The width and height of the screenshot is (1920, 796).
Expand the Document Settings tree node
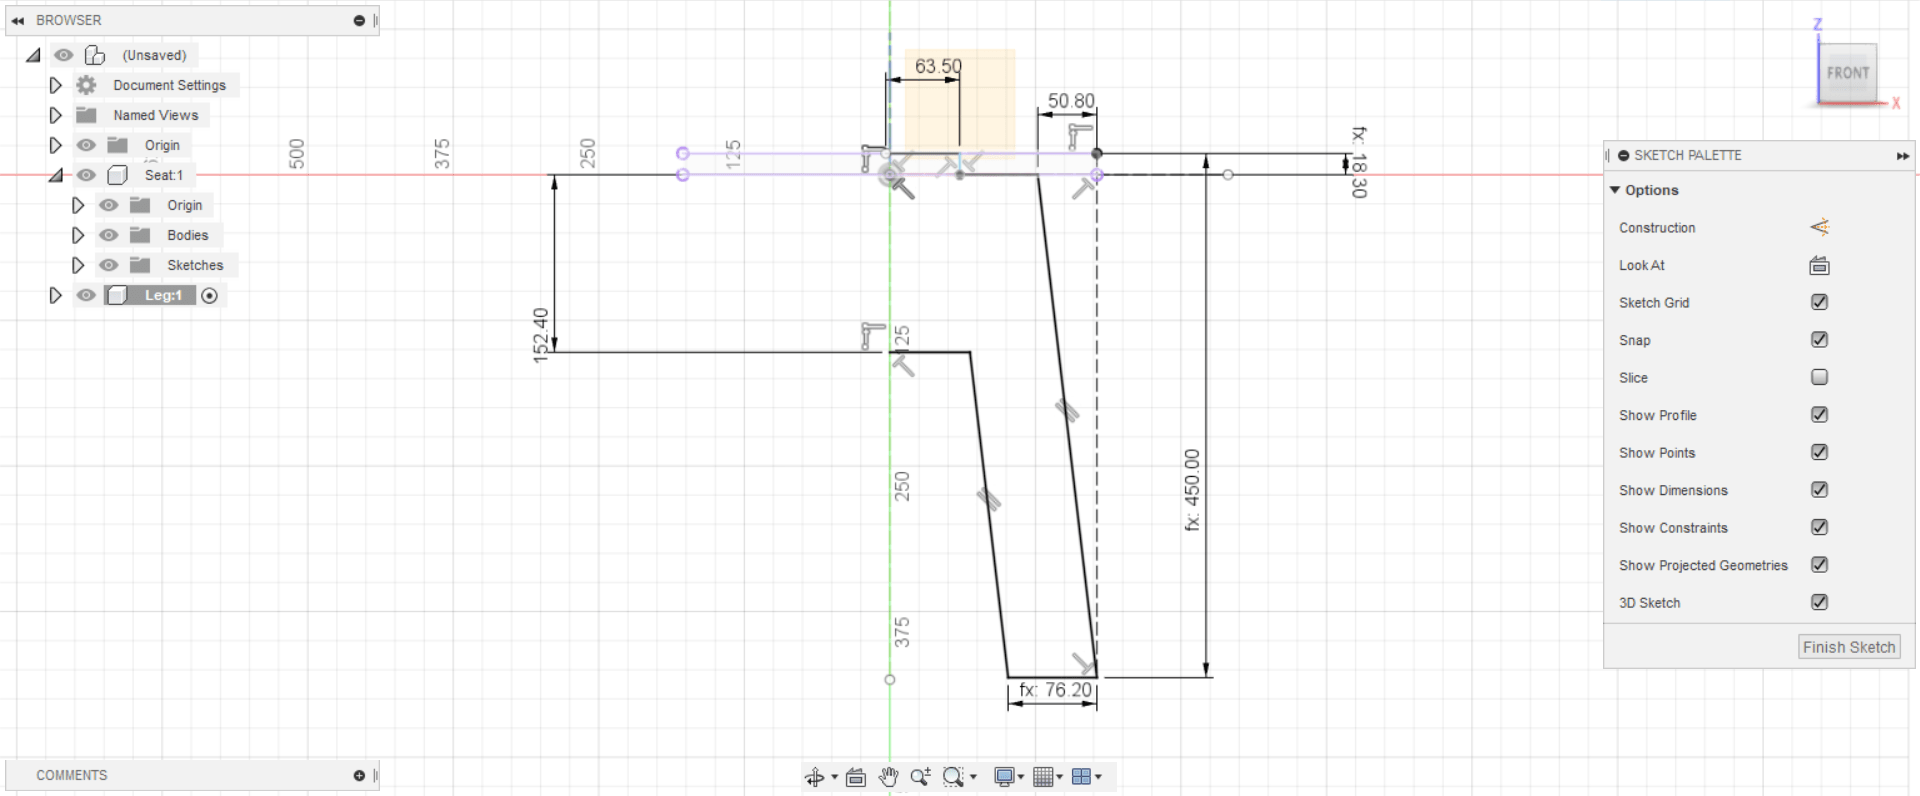(x=56, y=85)
